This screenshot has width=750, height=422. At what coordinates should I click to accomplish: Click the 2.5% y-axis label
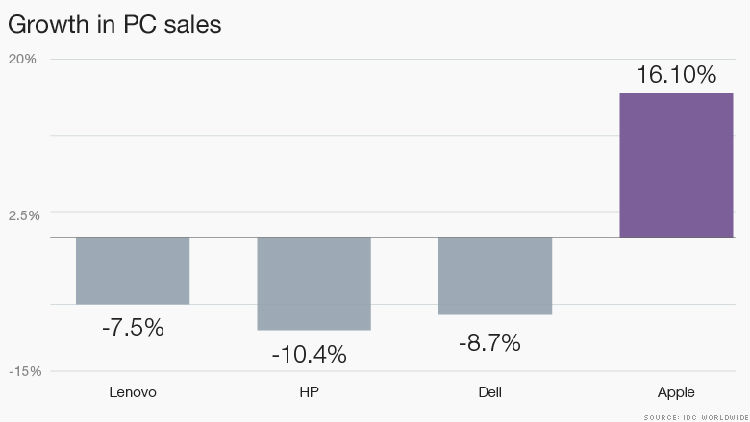[23, 215]
